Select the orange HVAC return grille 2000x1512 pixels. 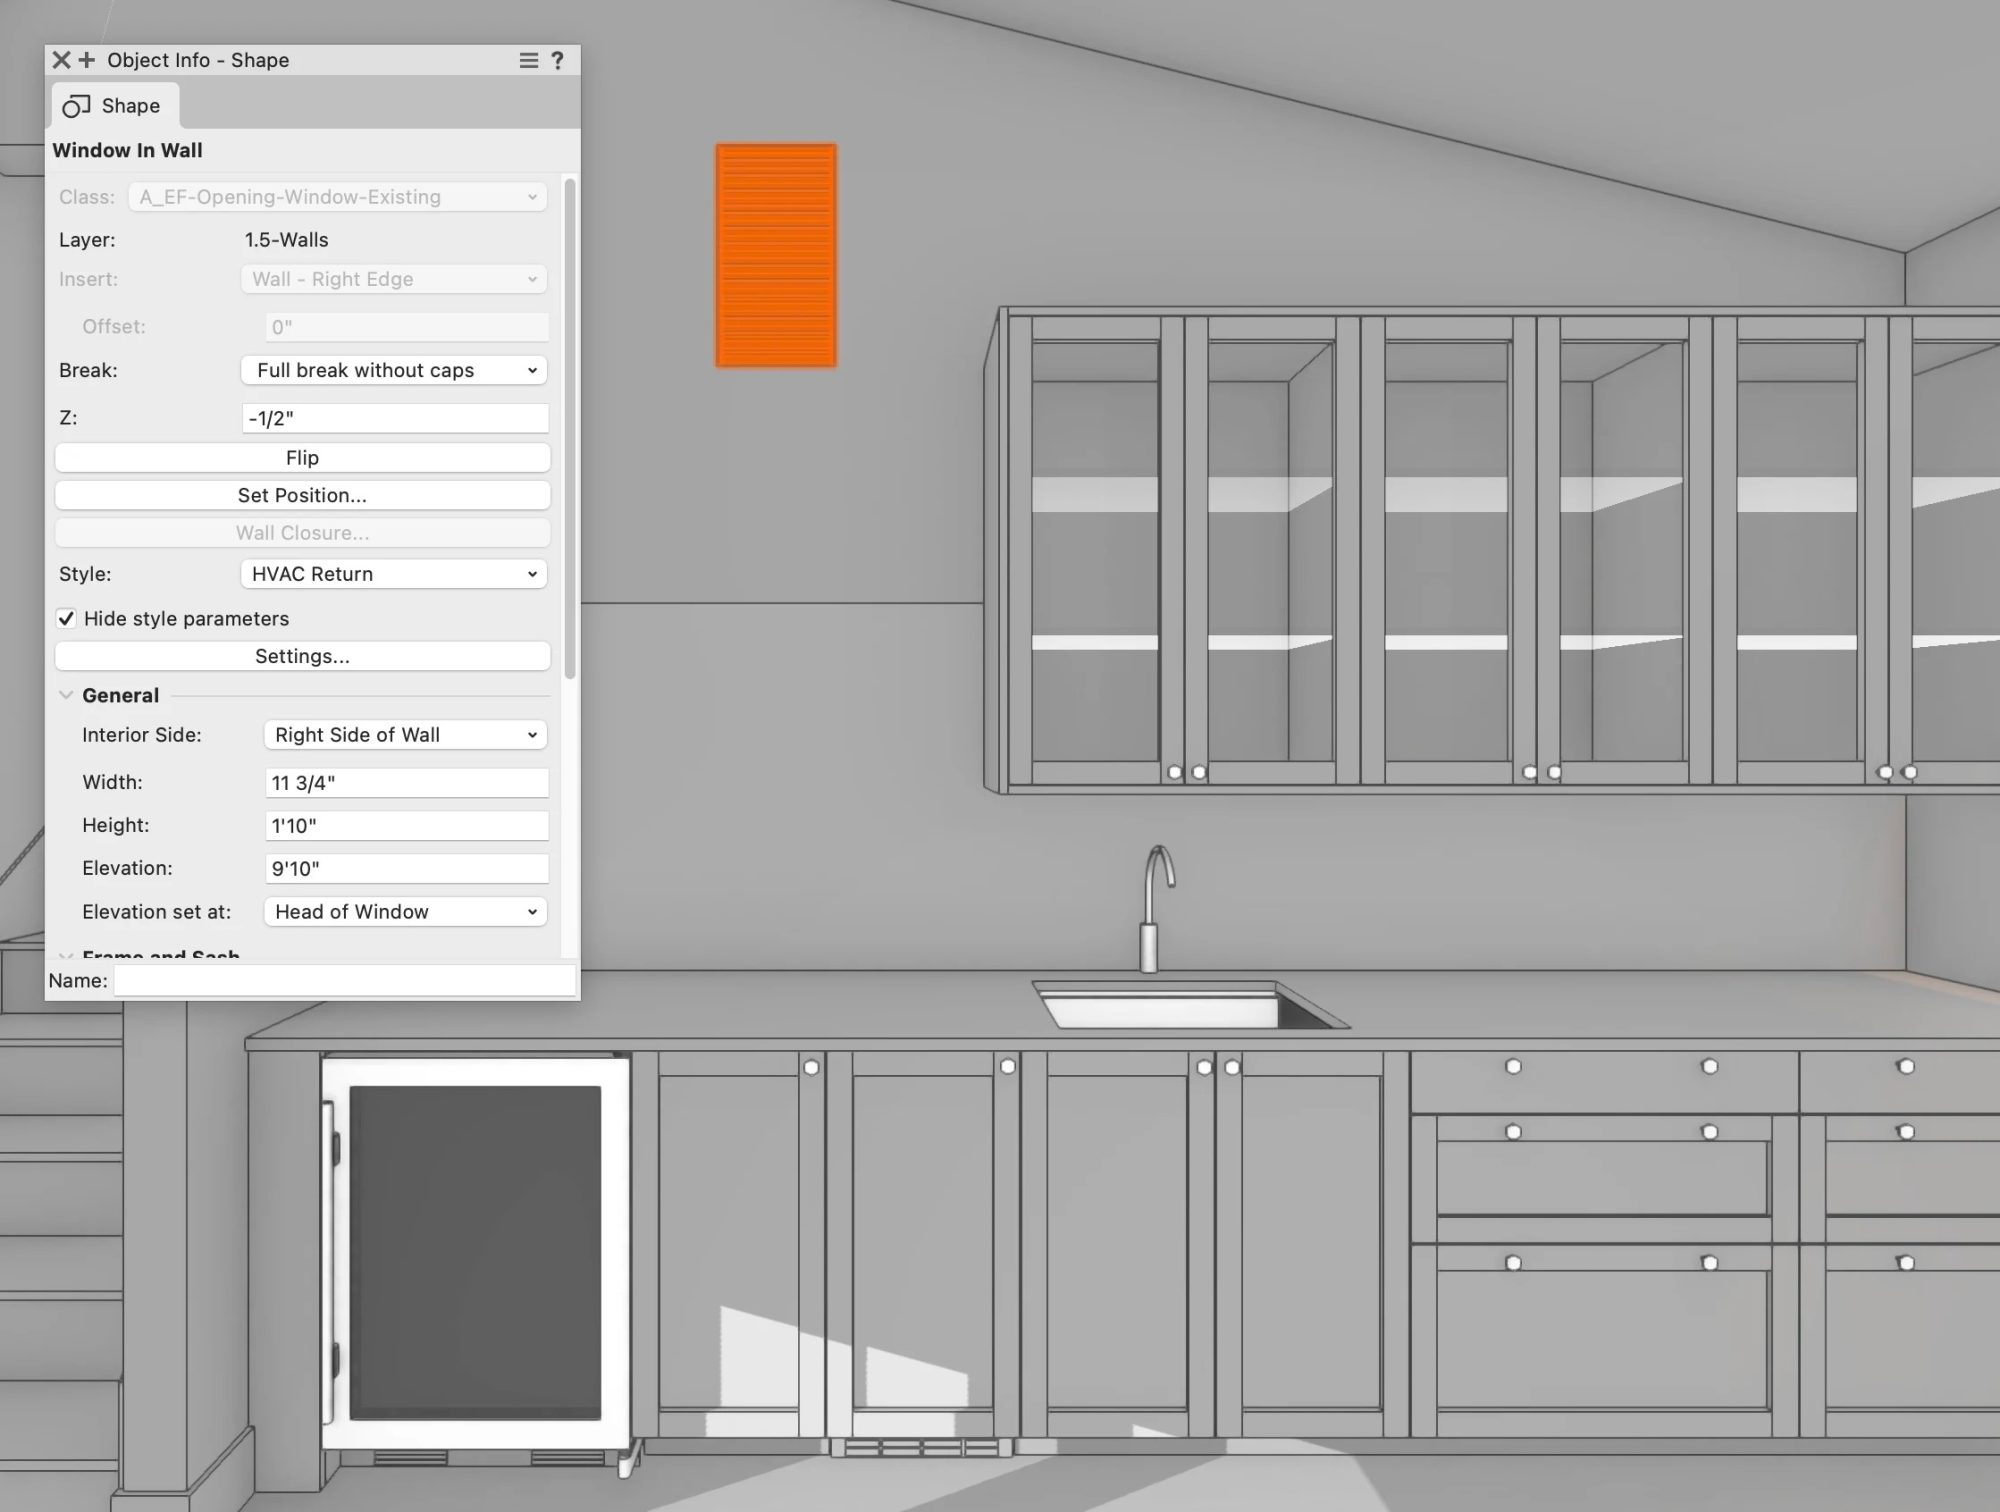point(776,256)
